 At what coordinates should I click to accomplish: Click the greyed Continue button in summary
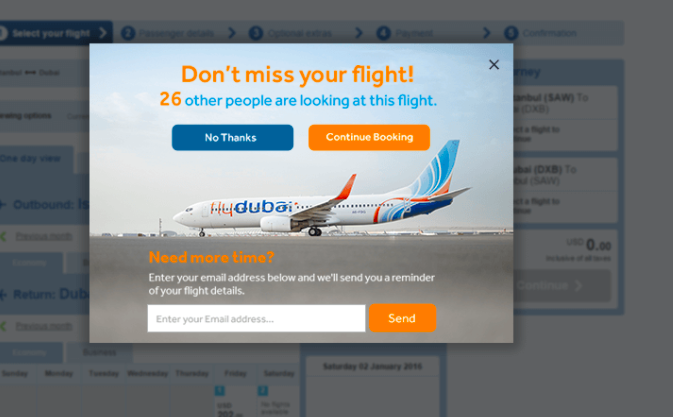coord(562,285)
